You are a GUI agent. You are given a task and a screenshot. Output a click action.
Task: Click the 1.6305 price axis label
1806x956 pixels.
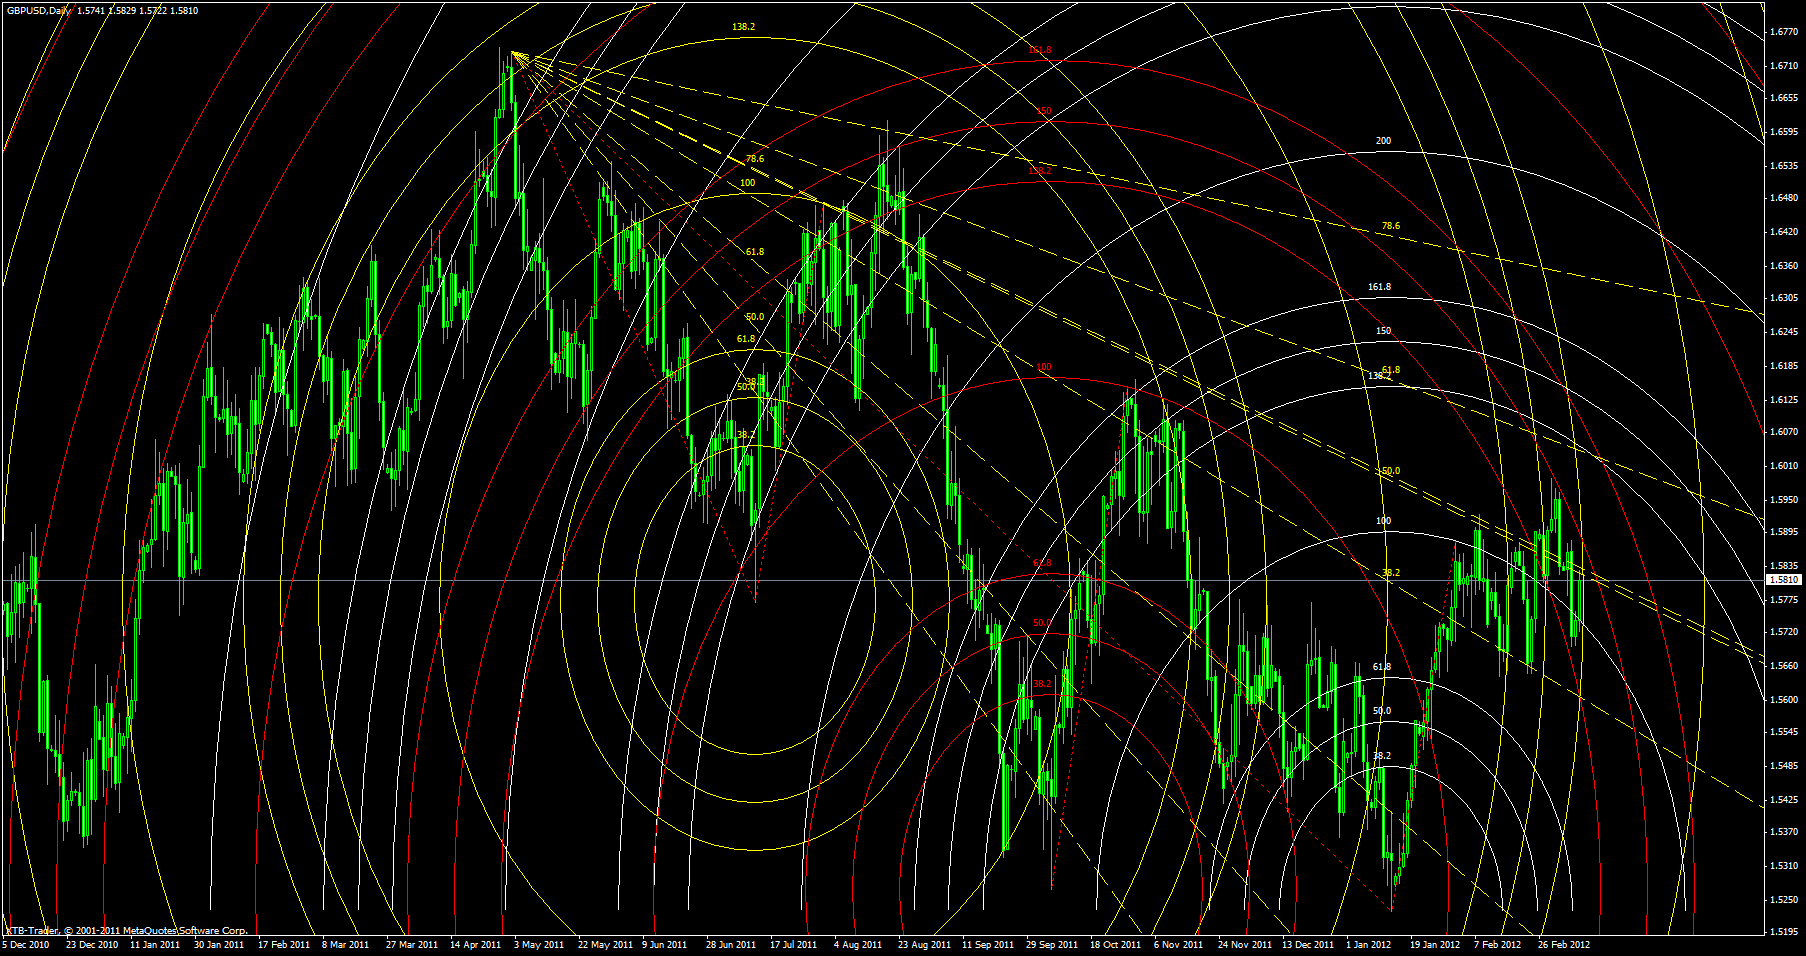(x=1783, y=298)
